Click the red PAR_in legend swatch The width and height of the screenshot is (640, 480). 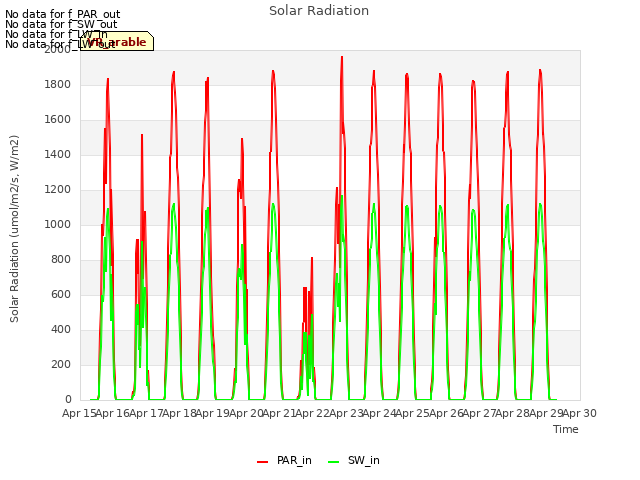pos(262,462)
